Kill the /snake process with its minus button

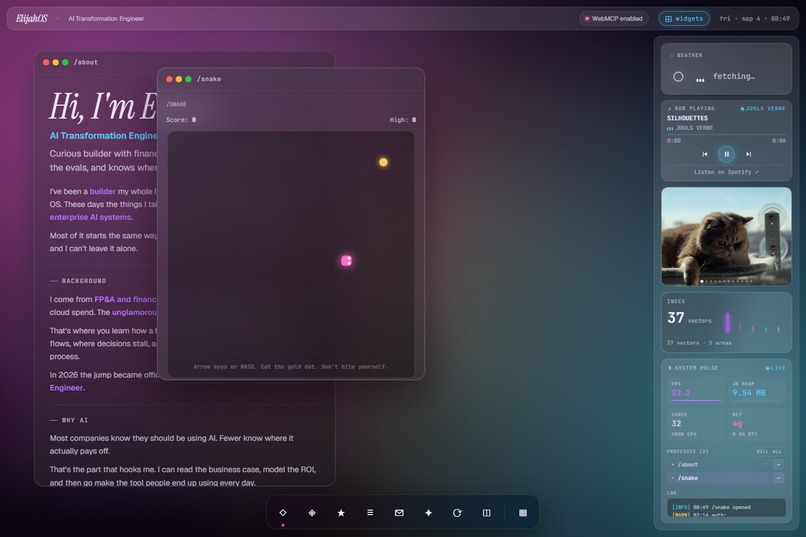[779, 477]
